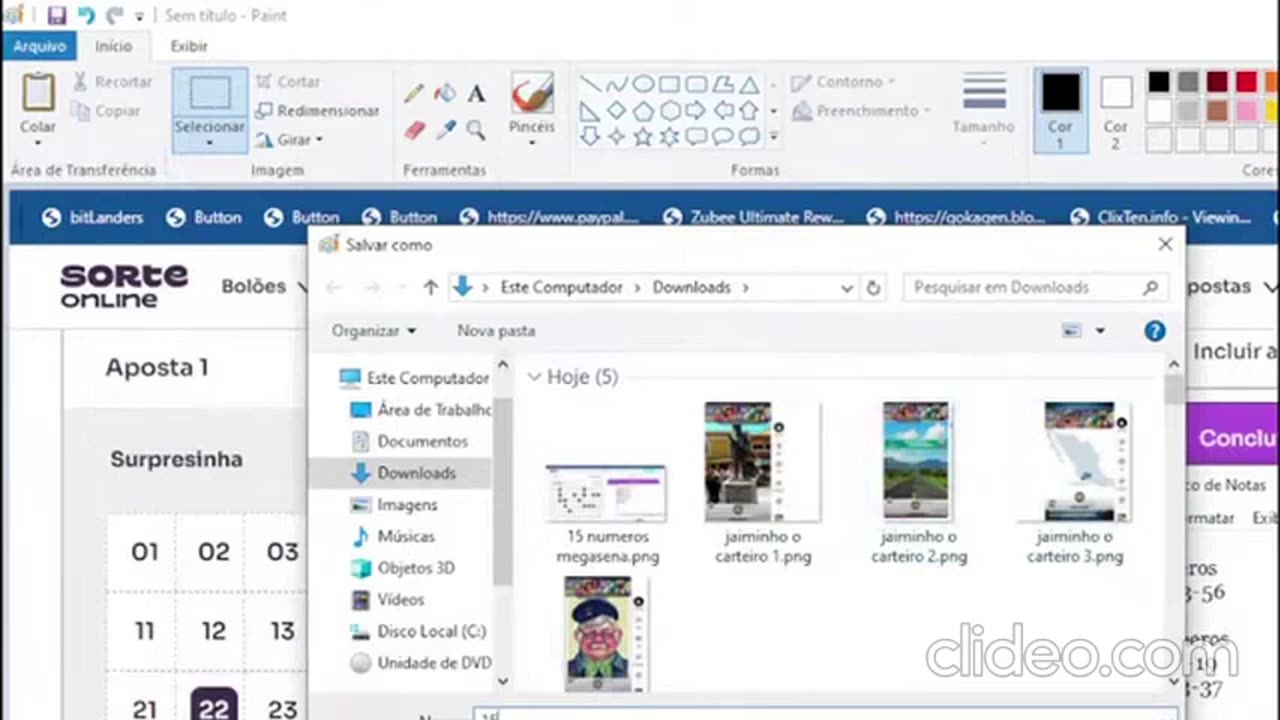Select Área de Trabalho in navigation pane

422,410
